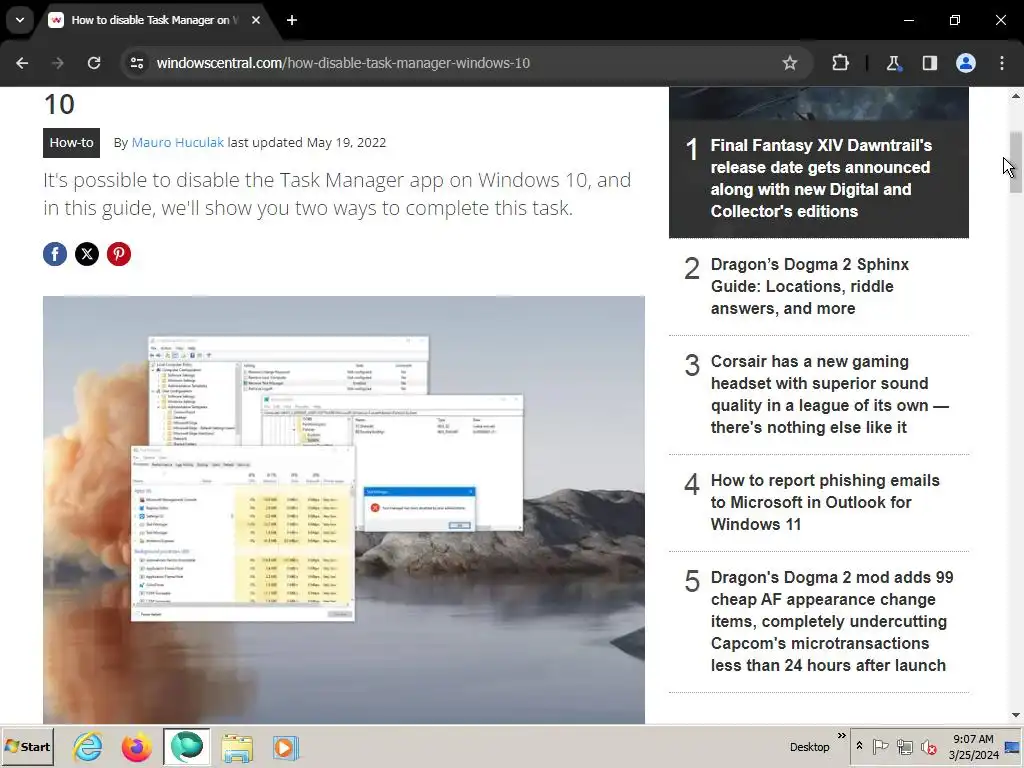
Task: Open the media player taskbar icon
Action: coord(285,747)
